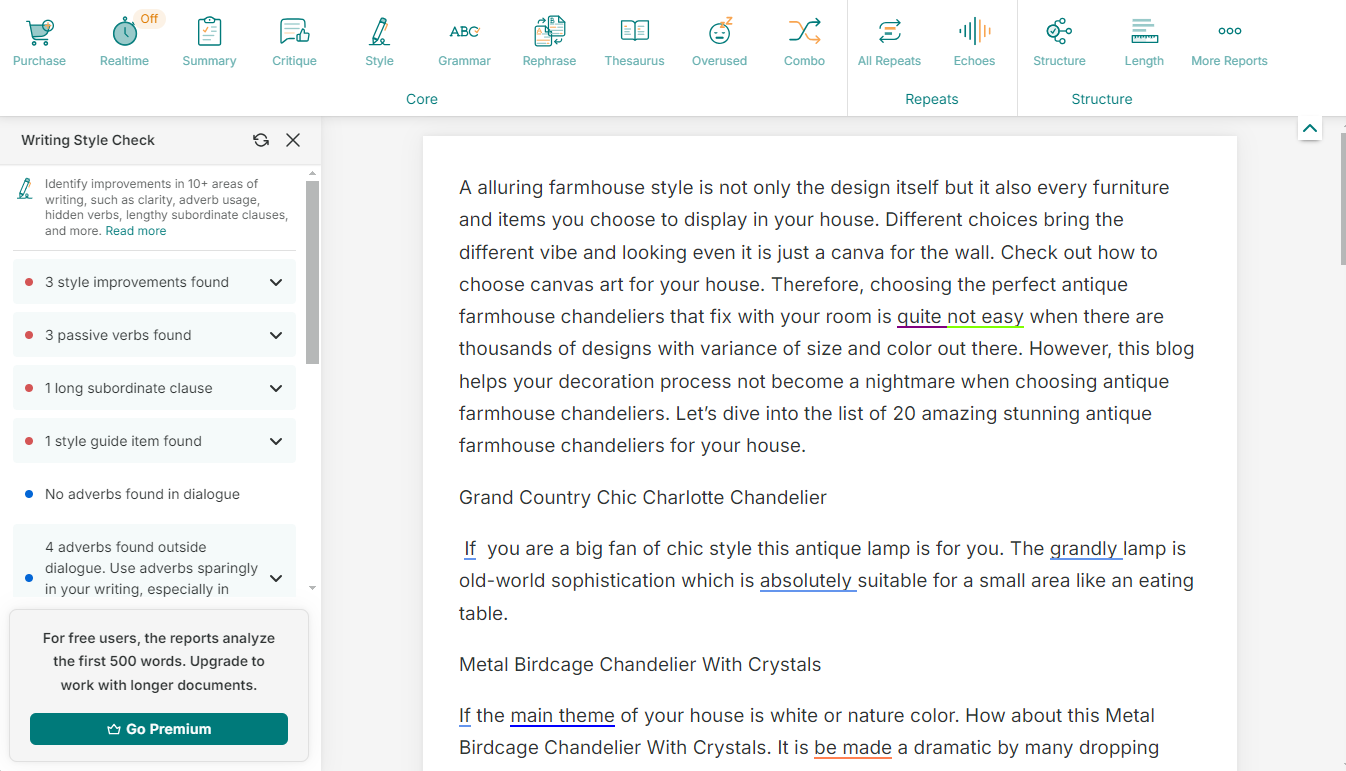Open the Echoes report
1346x771 pixels.
[x=974, y=33]
